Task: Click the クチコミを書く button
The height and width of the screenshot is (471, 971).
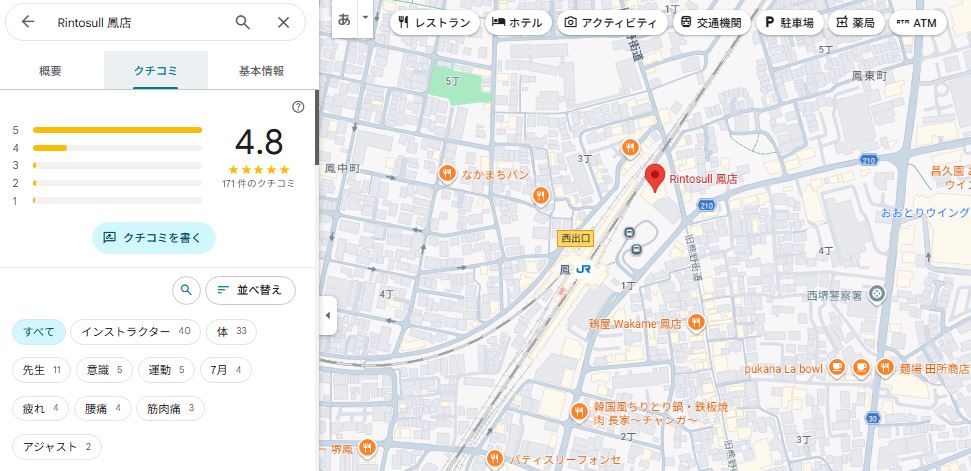Action: pyautogui.click(x=154, y=237)
